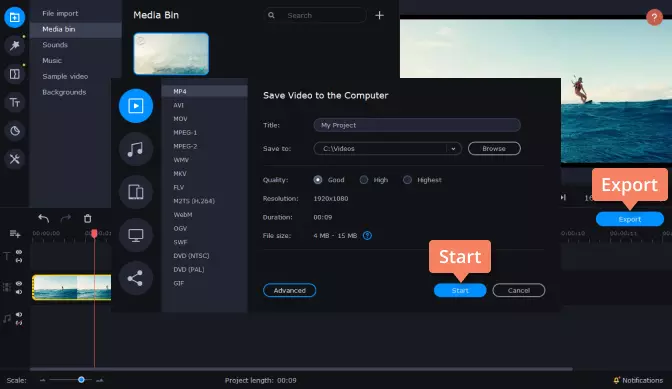672x389 pixels.
Task: Toggle title track eye visibility
Action: point(19,252)
